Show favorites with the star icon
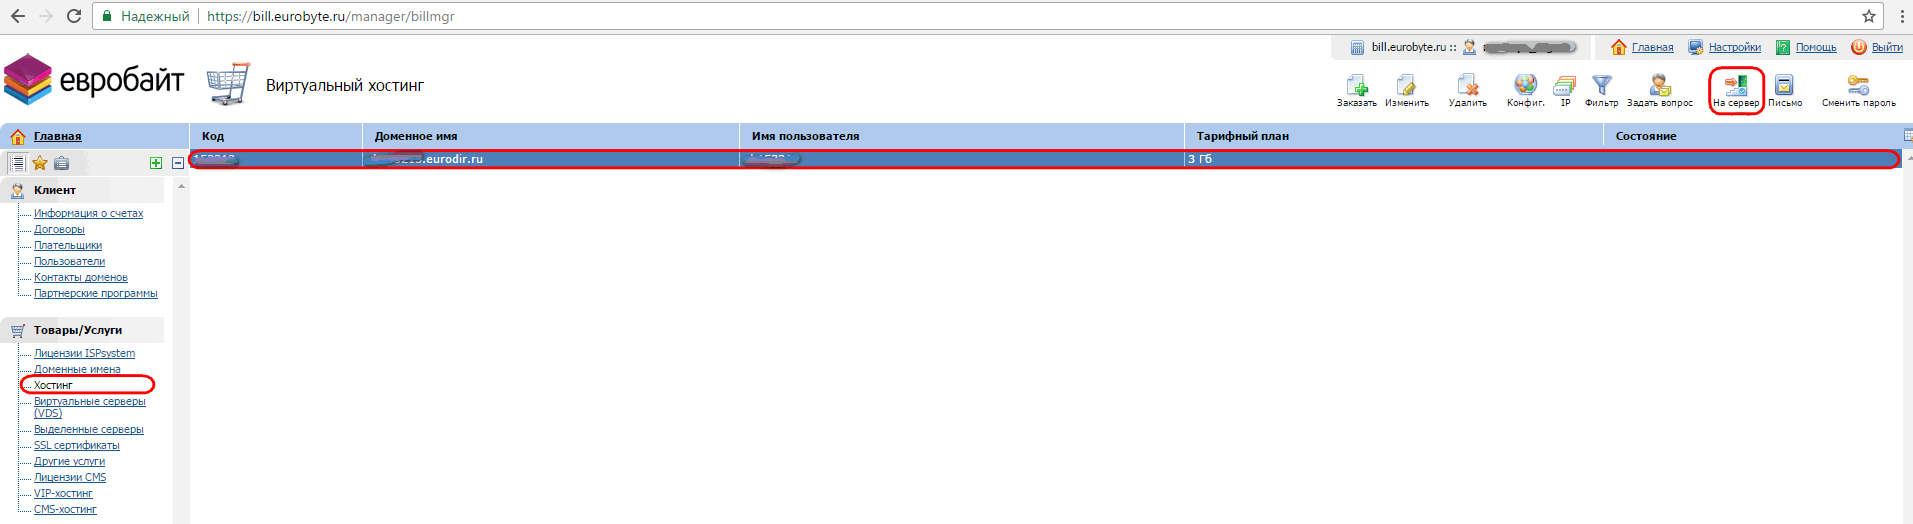 coord(40,163)
